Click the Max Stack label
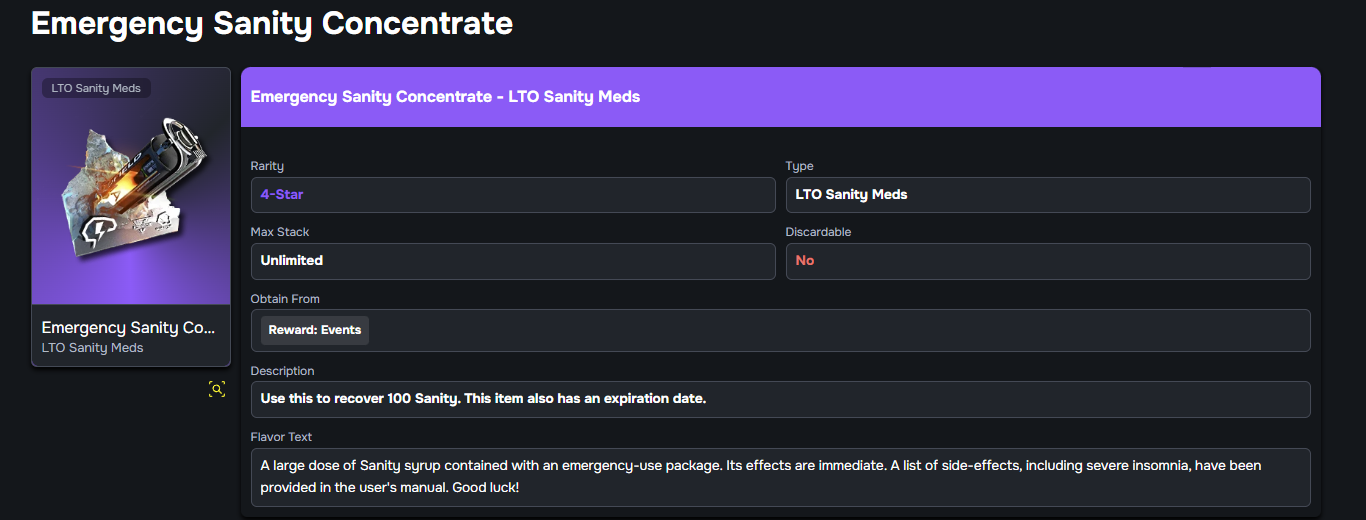 click(280, 232)
